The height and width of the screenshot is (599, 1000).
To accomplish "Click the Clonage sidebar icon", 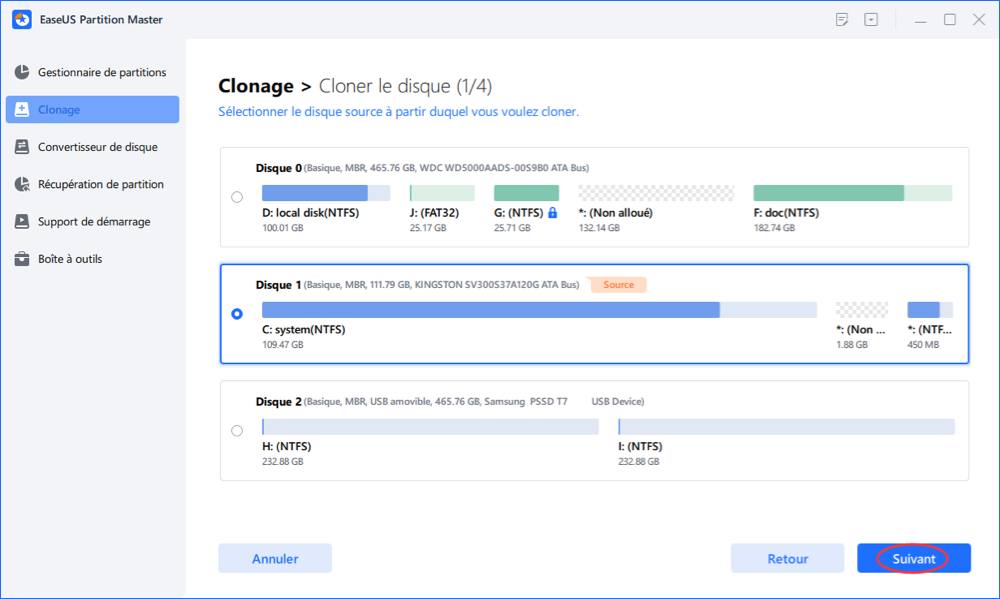I will [x=21, y=110].
